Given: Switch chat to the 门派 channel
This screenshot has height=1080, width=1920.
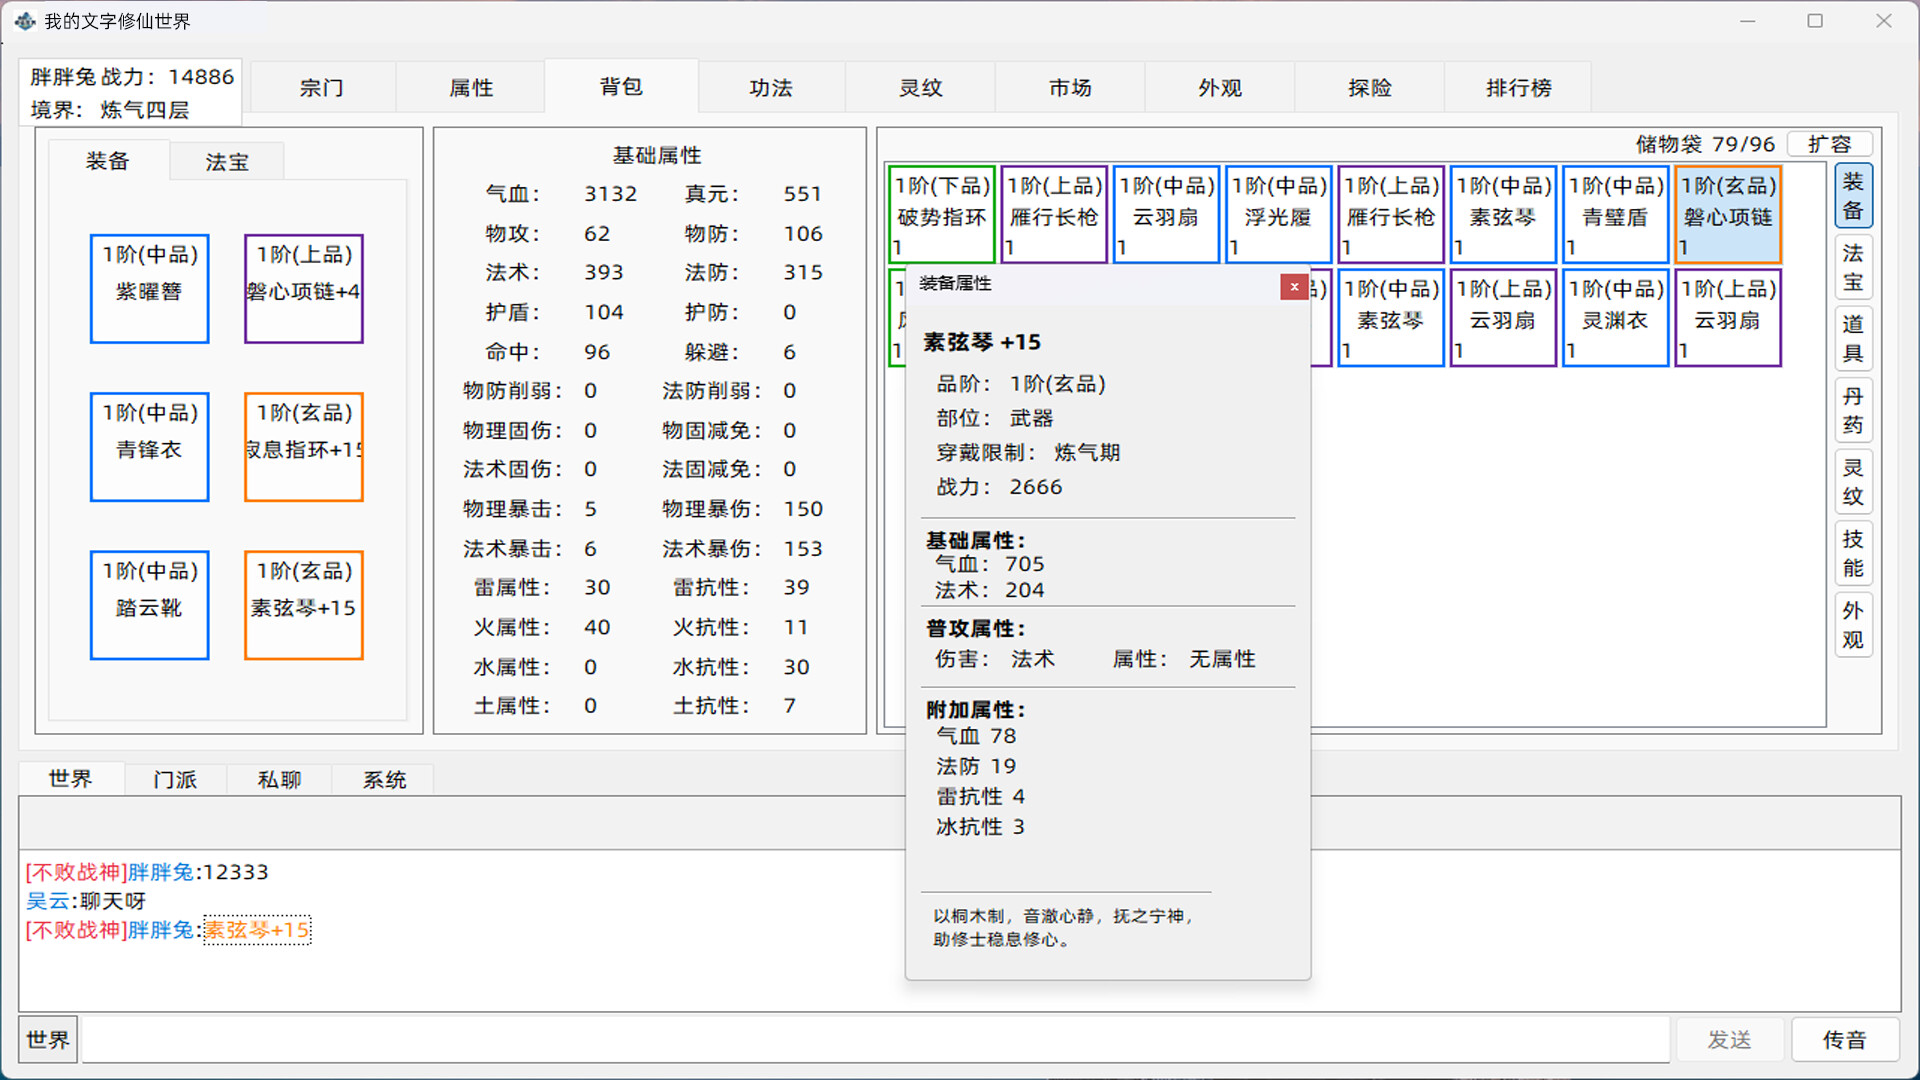Looking at the screenshot, I should tap(175, 779).
